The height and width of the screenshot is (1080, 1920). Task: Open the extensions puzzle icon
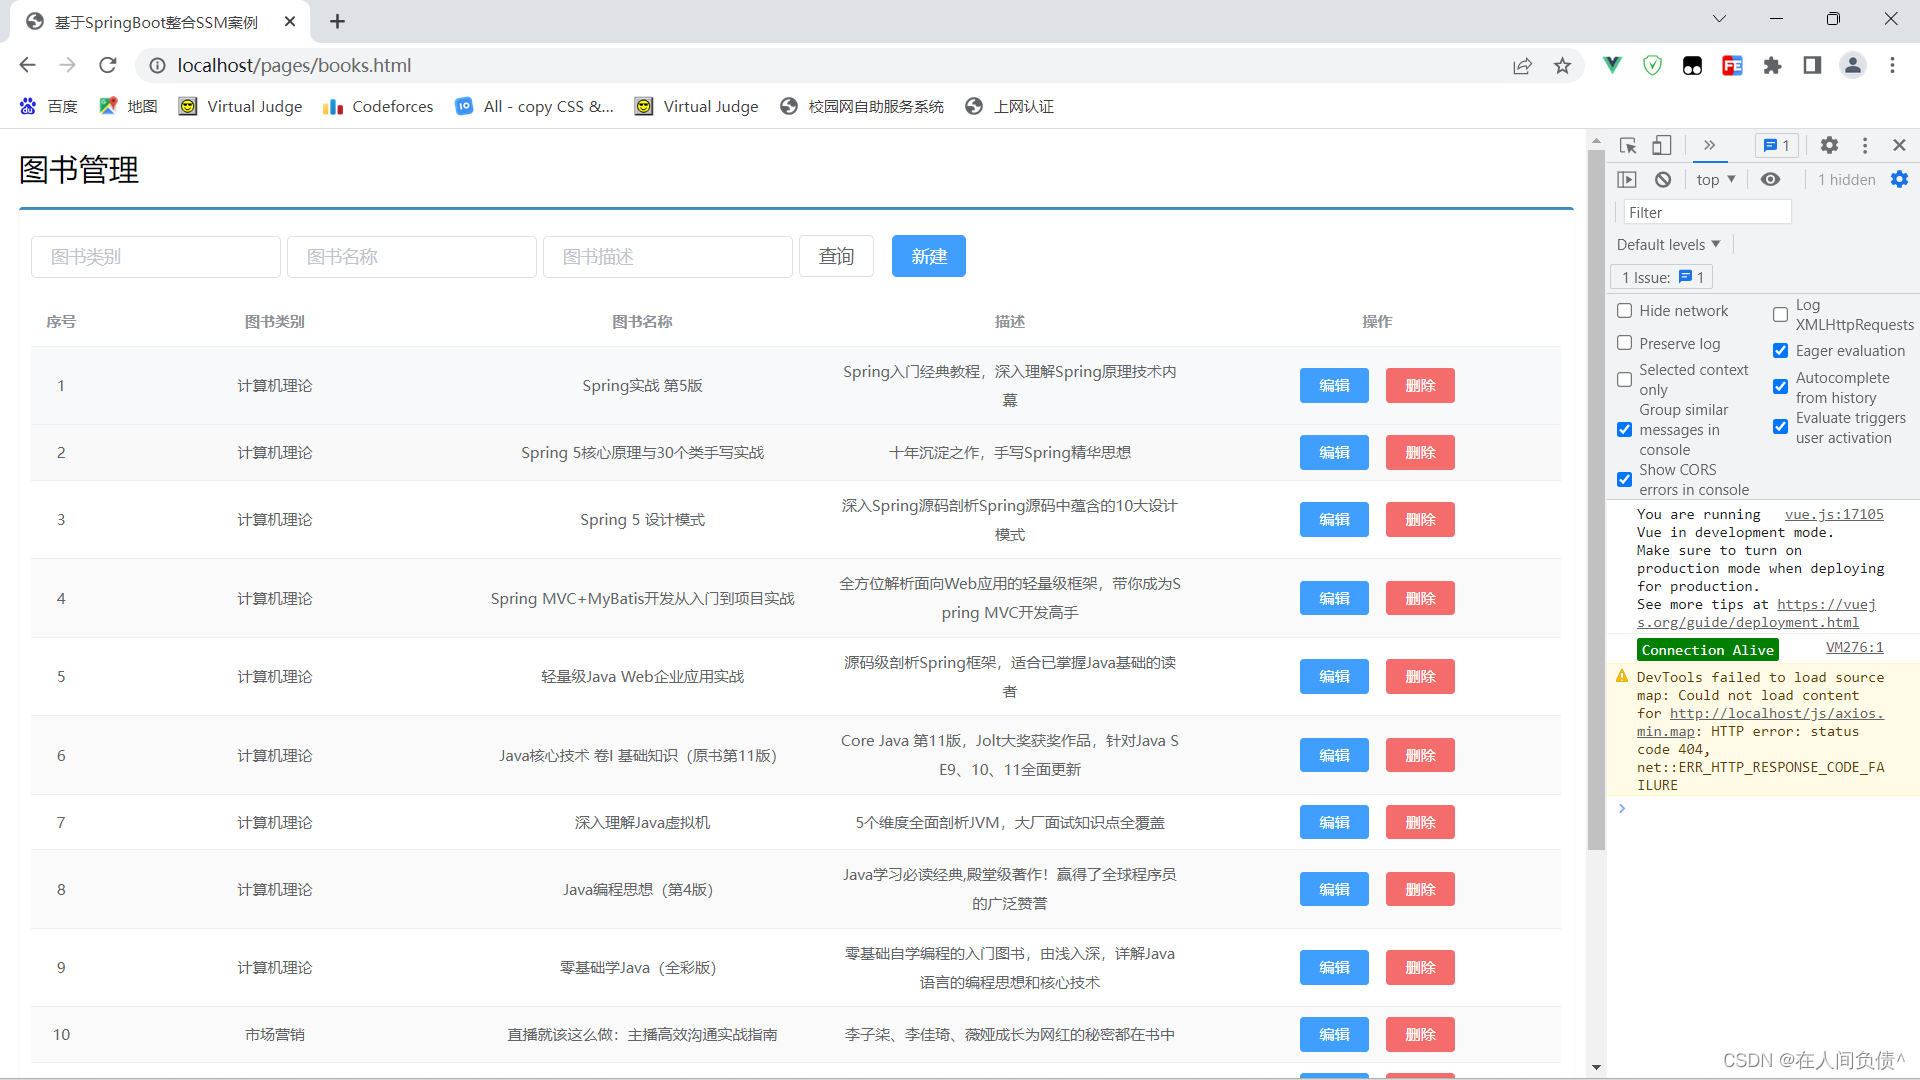pyautogui.click(x=1772, y=65)
